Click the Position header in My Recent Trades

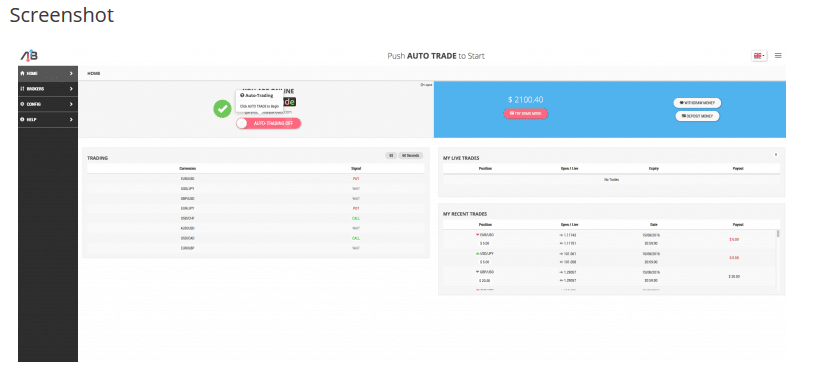coord(485,224)
